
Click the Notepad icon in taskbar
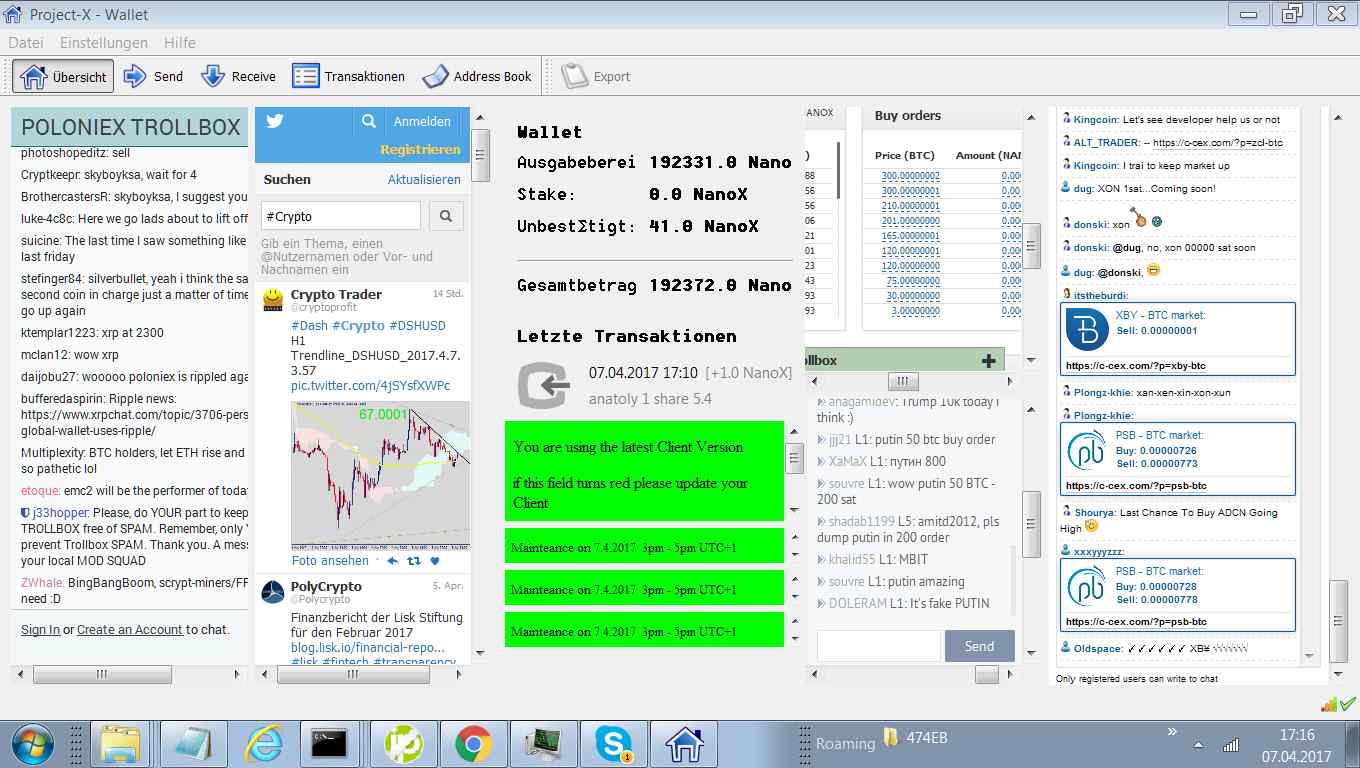click(x=192, y=744)
